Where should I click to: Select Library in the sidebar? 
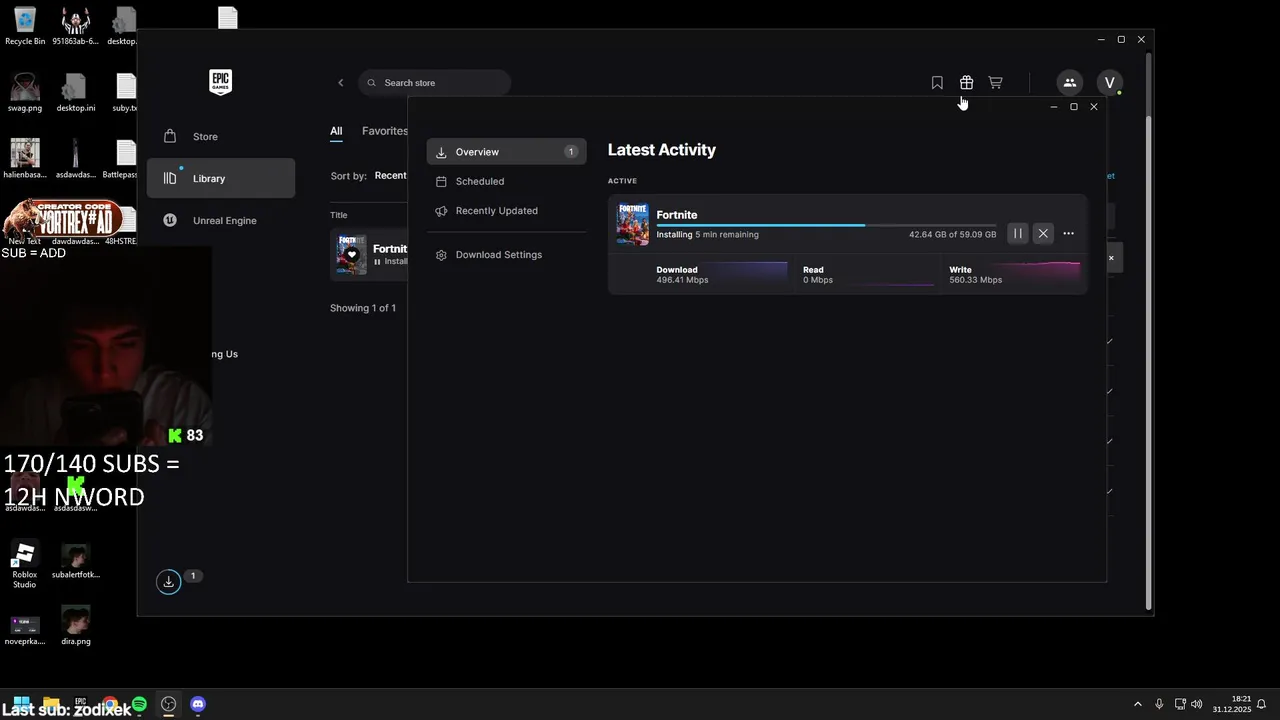(221, 179)
